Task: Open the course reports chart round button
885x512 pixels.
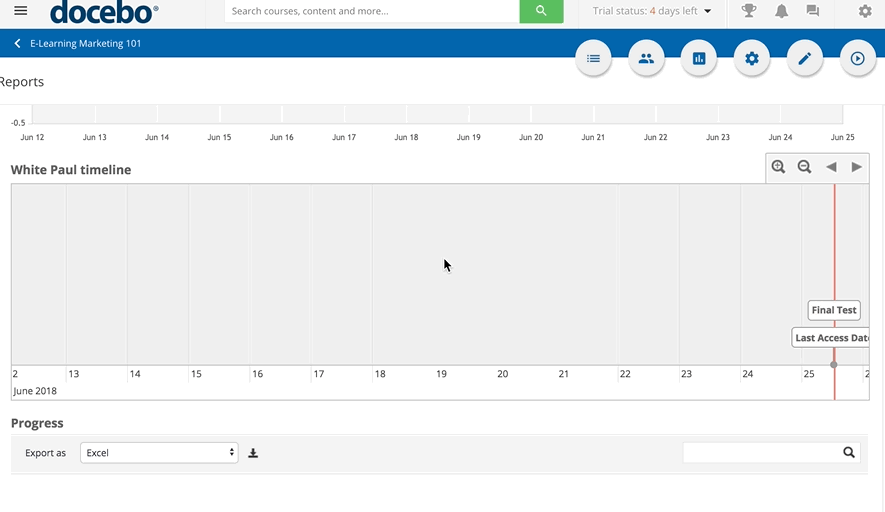Action: [x=699, y=58]
